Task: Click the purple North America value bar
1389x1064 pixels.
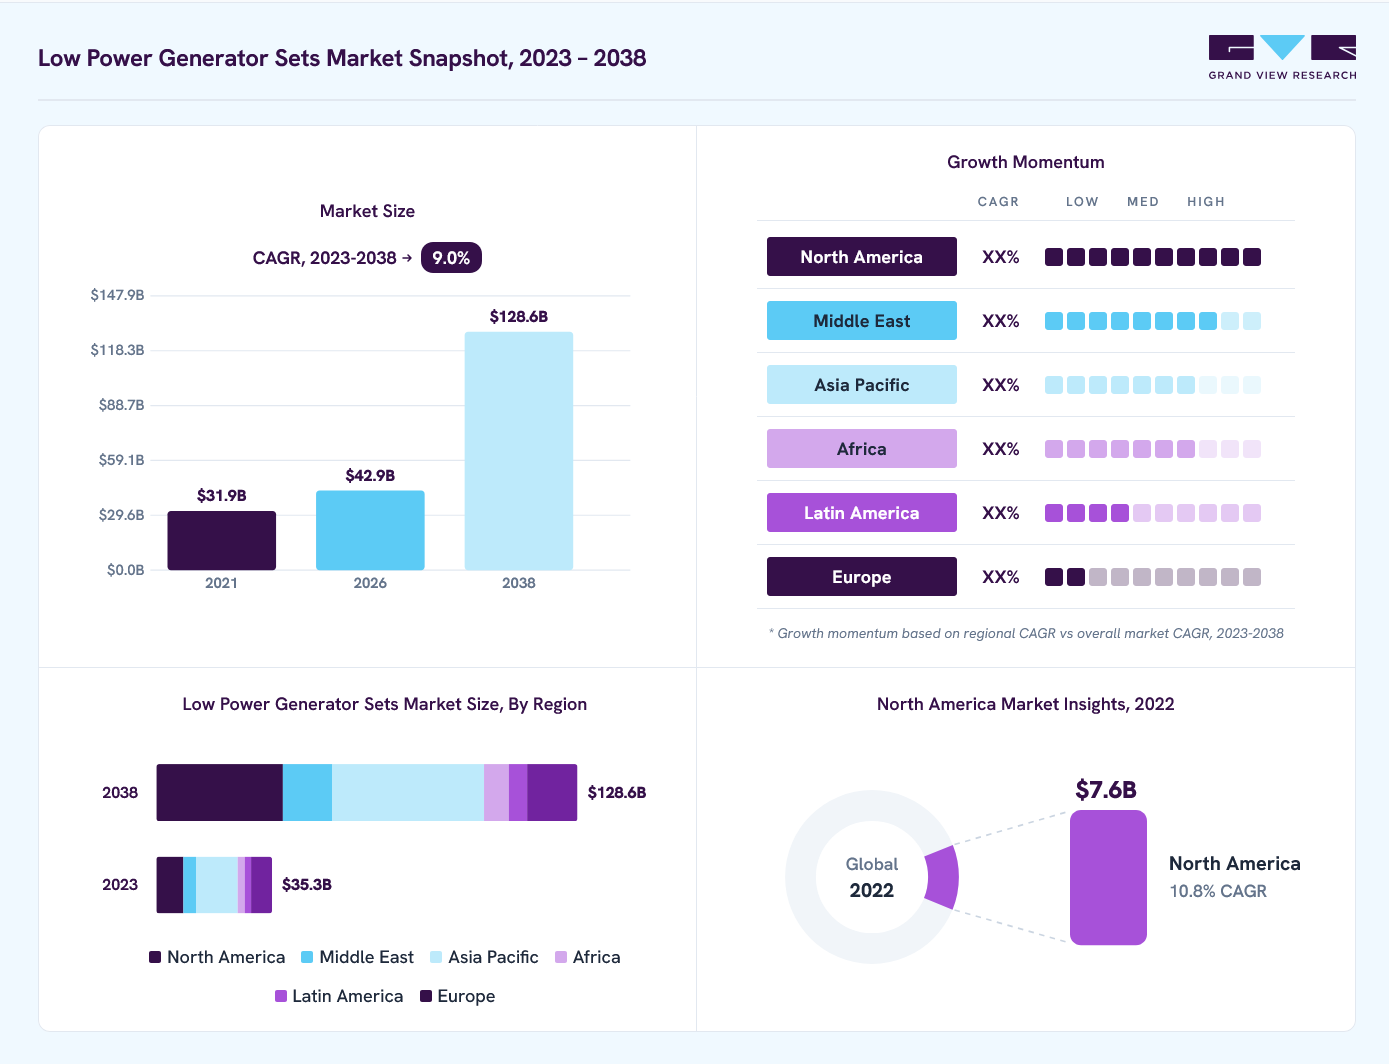Action: 1108,877
